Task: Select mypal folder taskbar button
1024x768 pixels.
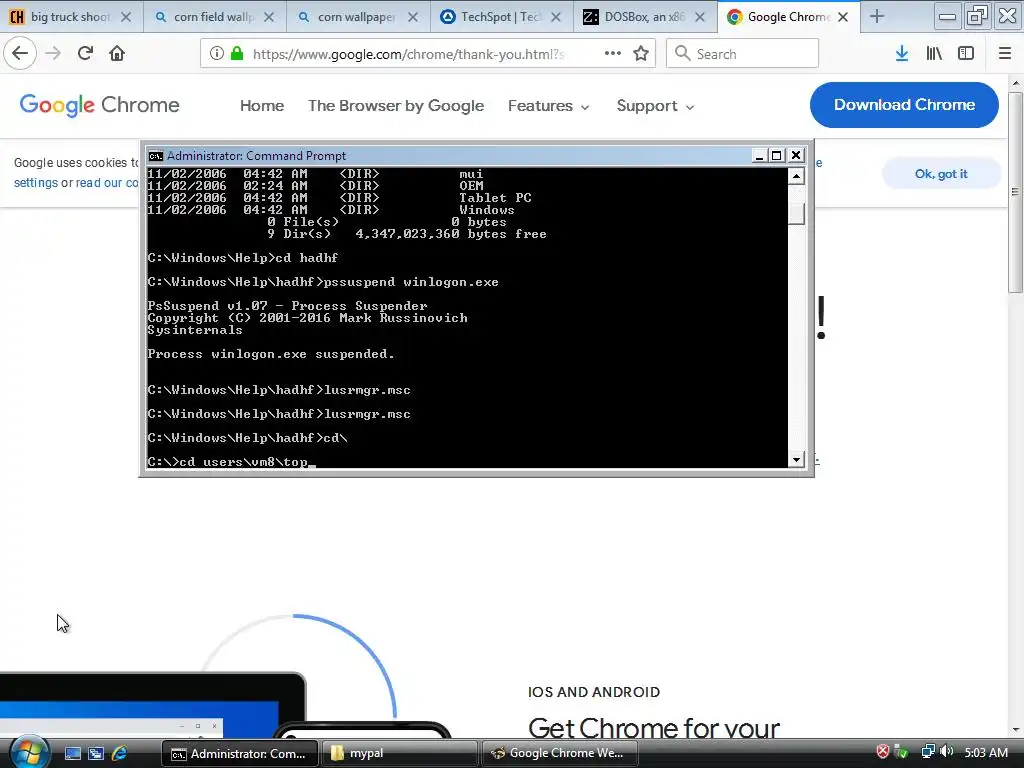Action: pyautogui.click(x=398, y=753)
